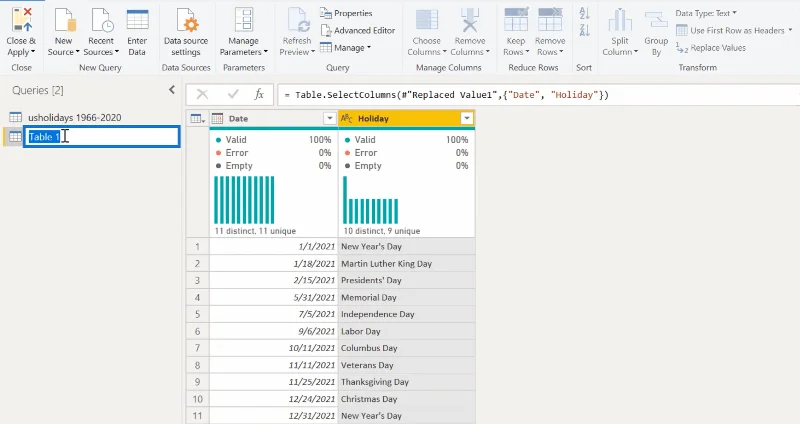
Task: Click the Remove Columns icon
Action: 470,19
